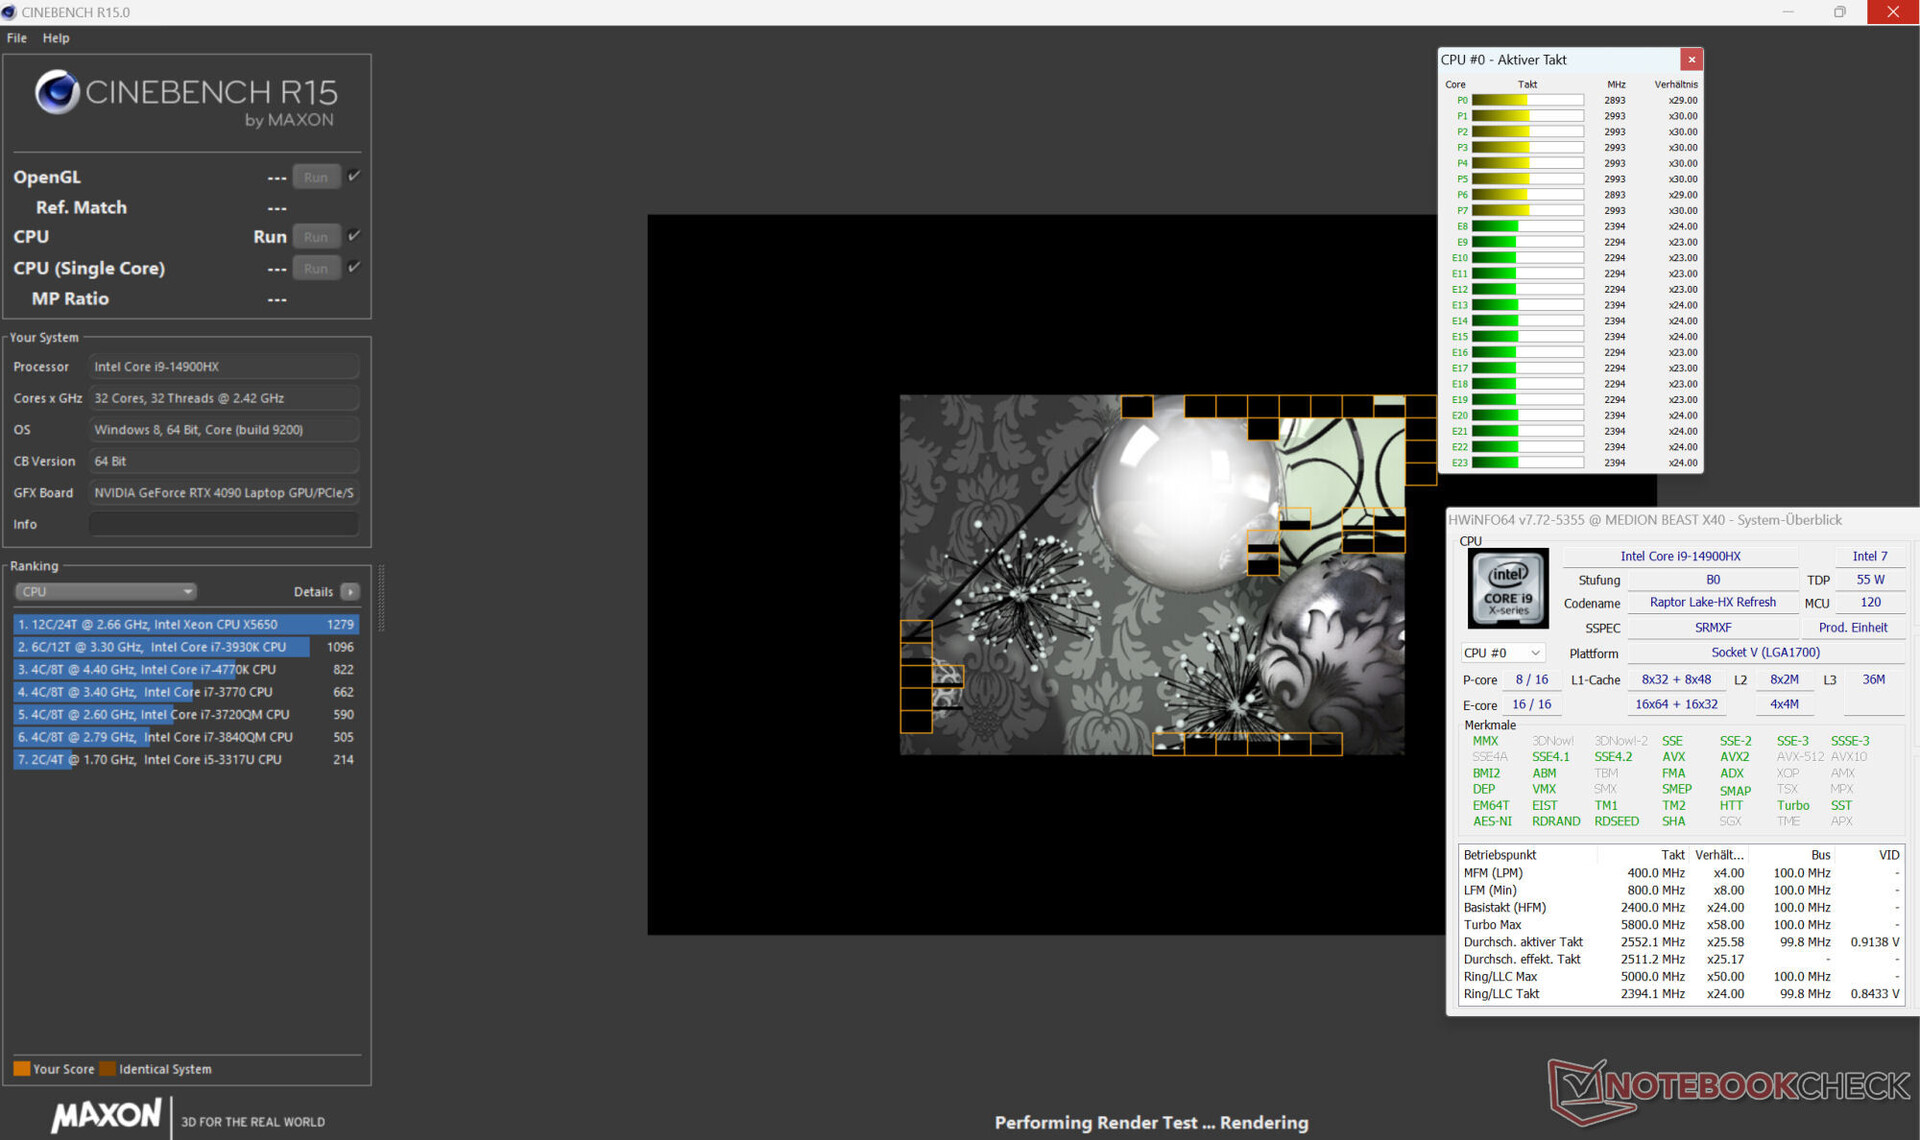1920x1140 pixels.
Task: Open the File menu
Action: [17, 38]
